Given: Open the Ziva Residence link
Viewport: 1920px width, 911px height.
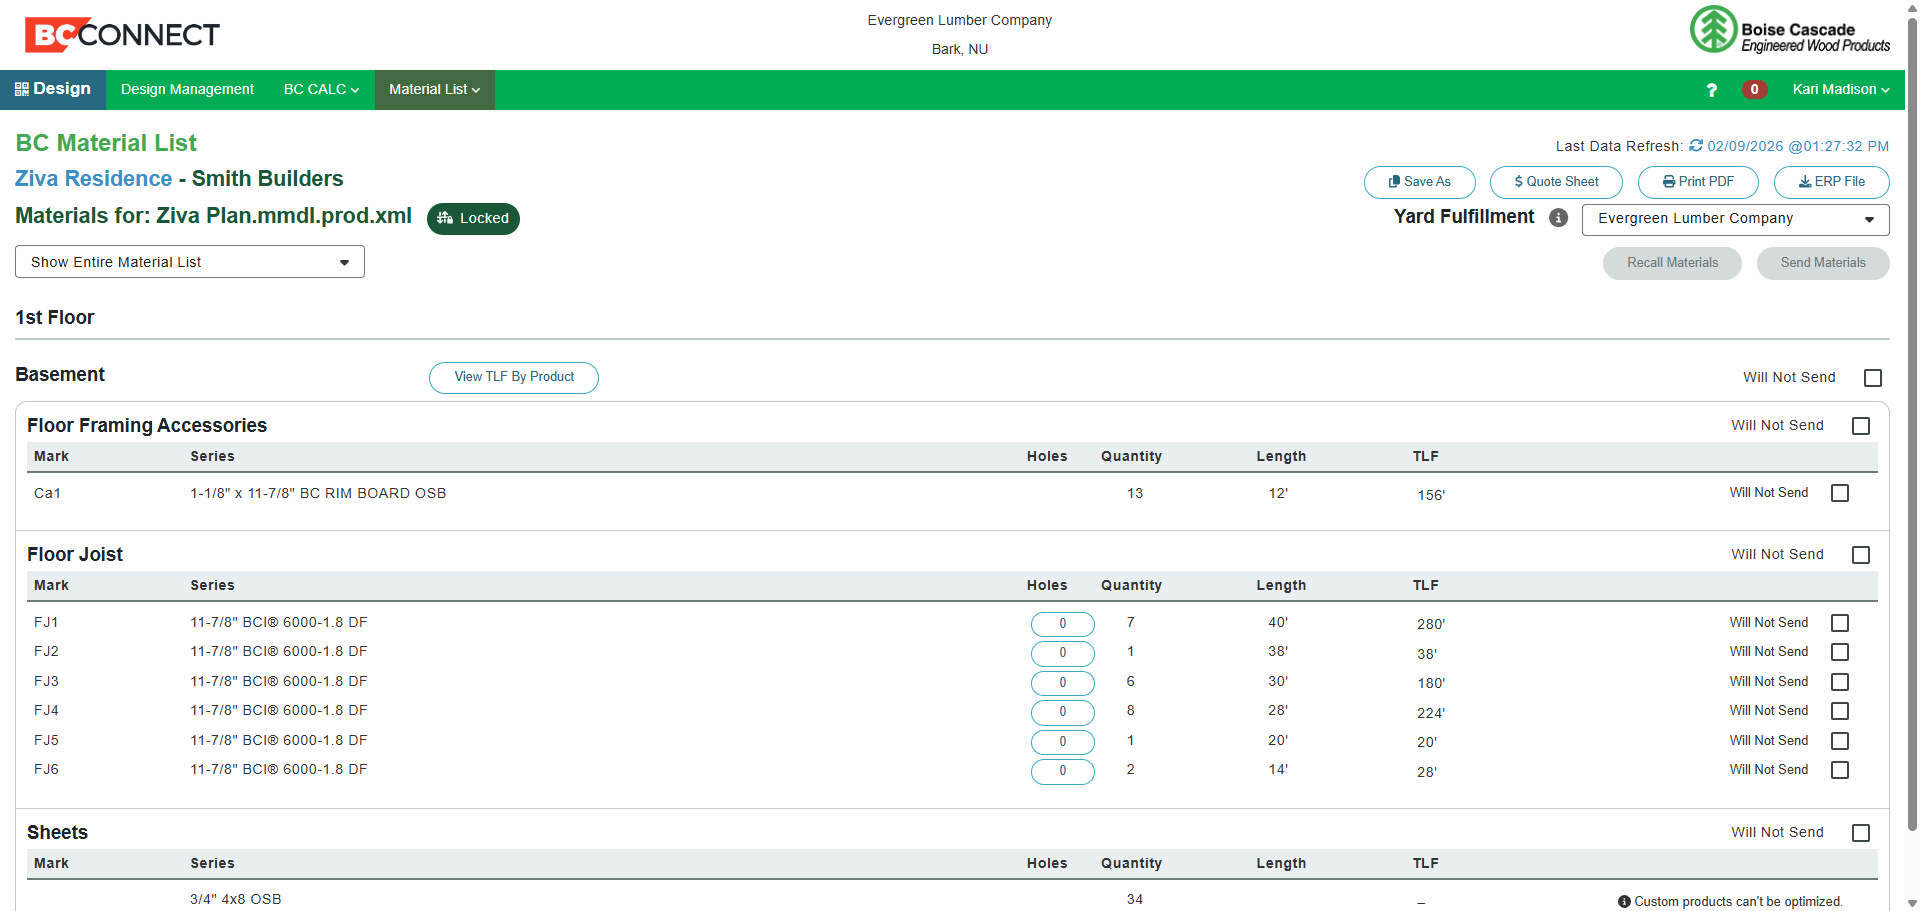Looking at the screenshot, I should coord(93,179).
